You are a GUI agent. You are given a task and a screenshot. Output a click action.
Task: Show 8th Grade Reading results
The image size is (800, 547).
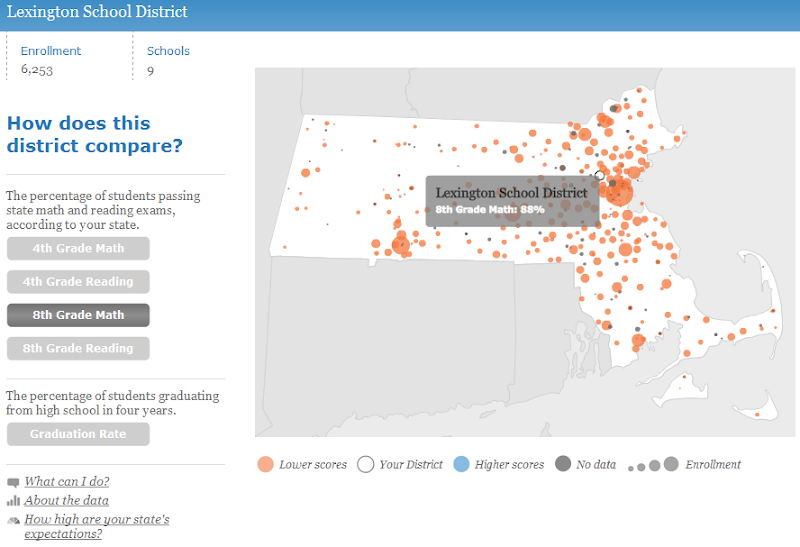click(78, 348)
